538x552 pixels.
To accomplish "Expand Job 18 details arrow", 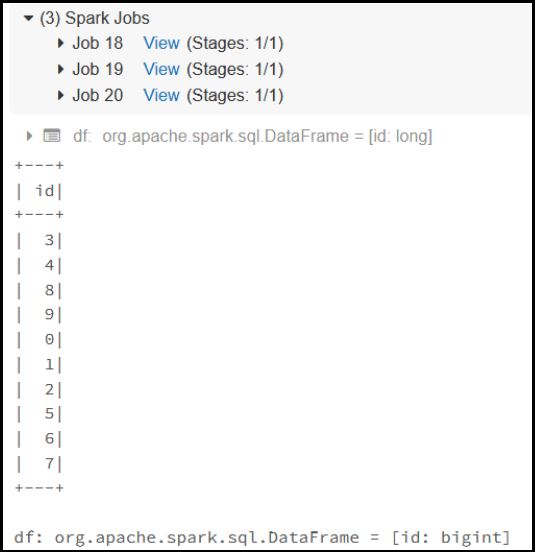I will tap(61, 43).
